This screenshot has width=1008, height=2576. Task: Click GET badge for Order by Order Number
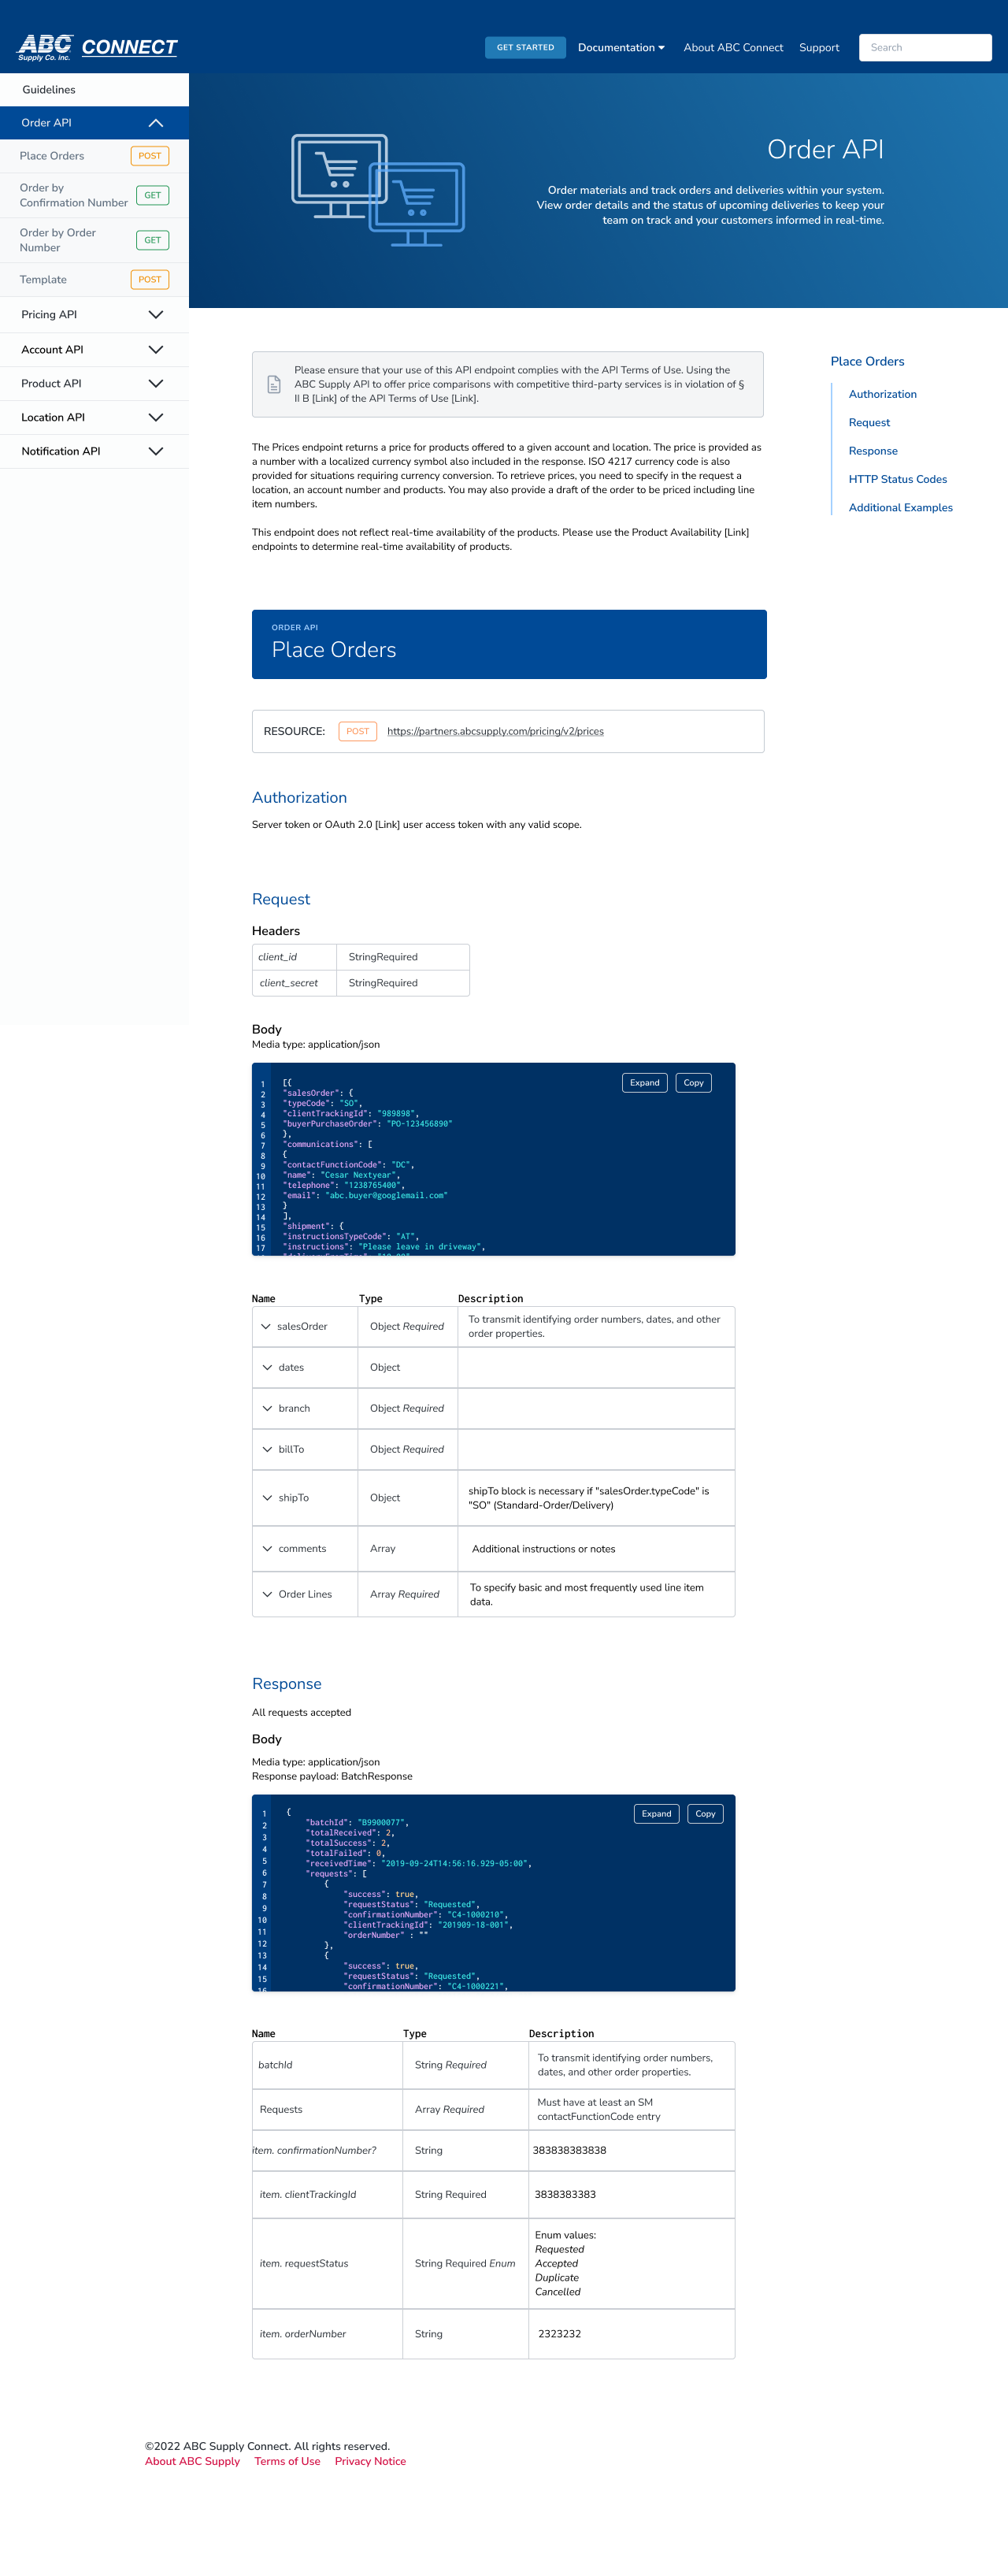coord(152,240)
